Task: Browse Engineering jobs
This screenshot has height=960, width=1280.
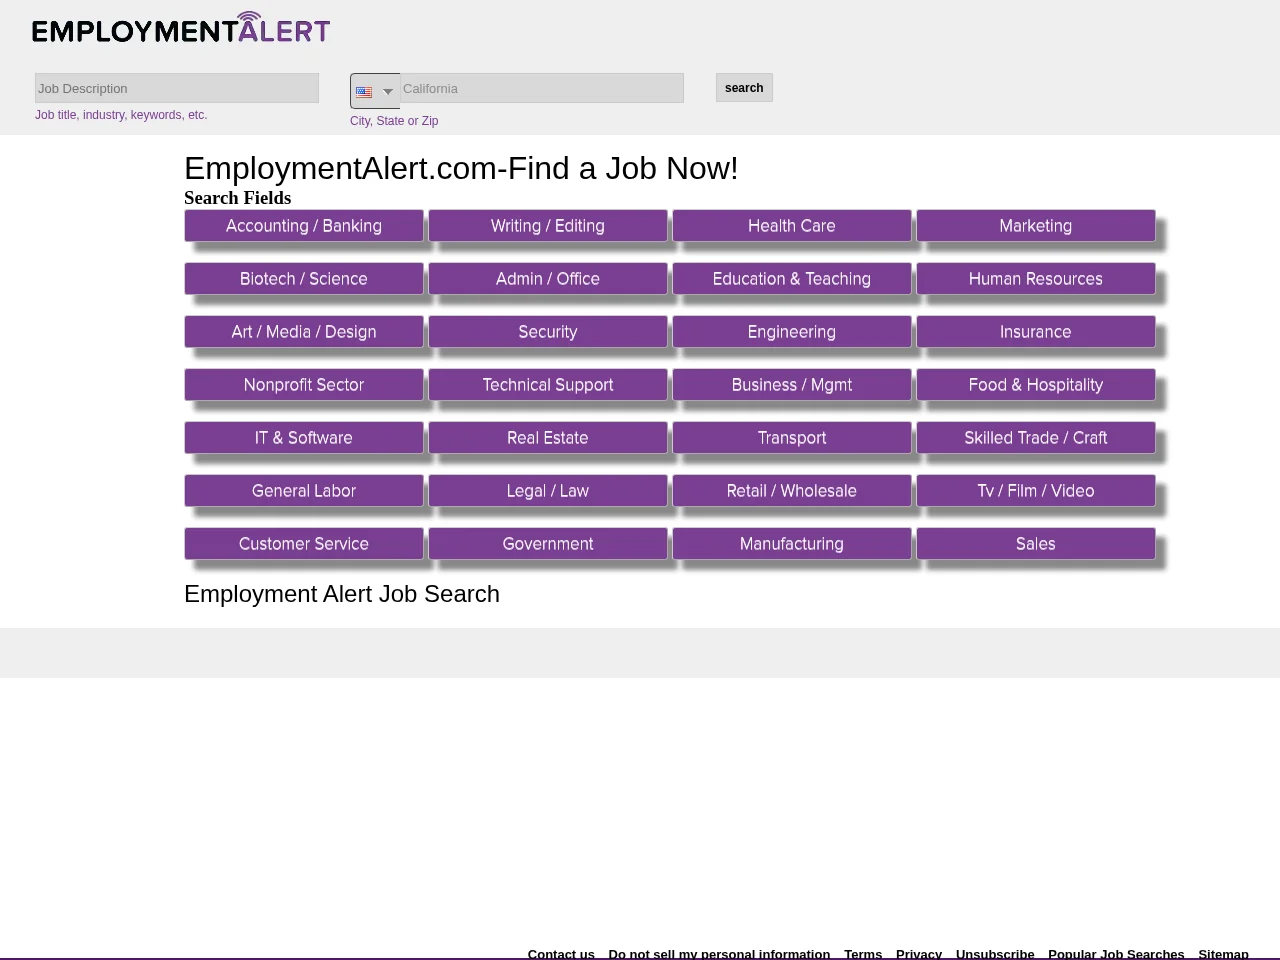Action: tap(792, 332)
